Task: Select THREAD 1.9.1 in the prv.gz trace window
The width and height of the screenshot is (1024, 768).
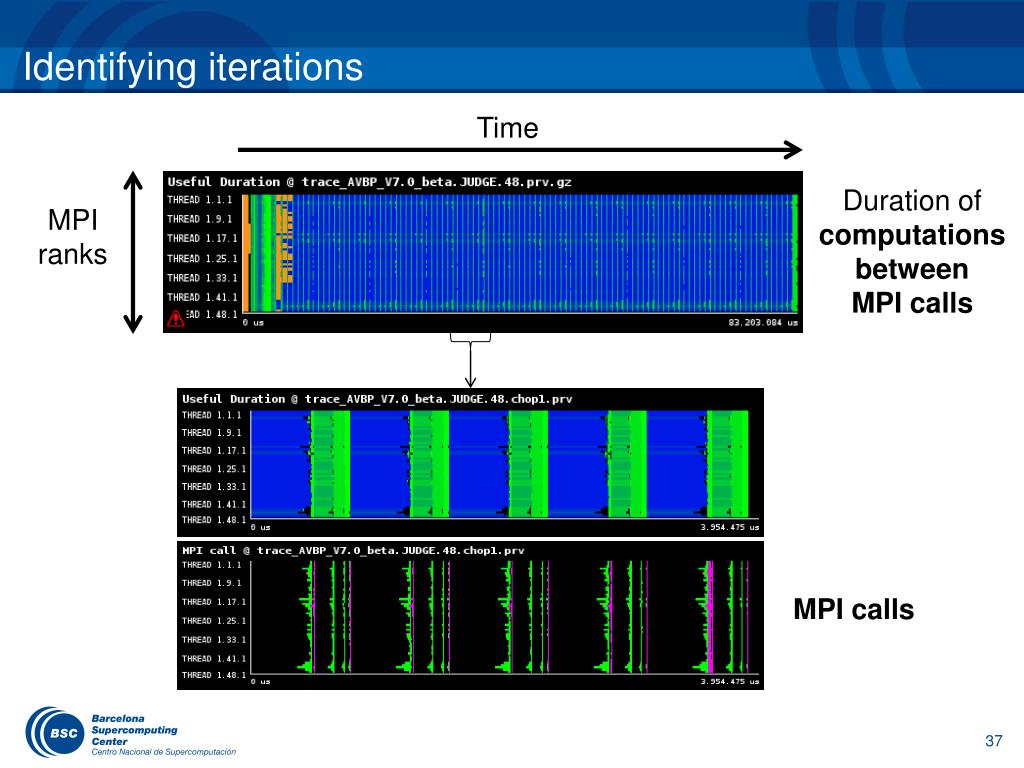Action: (200, 219)
